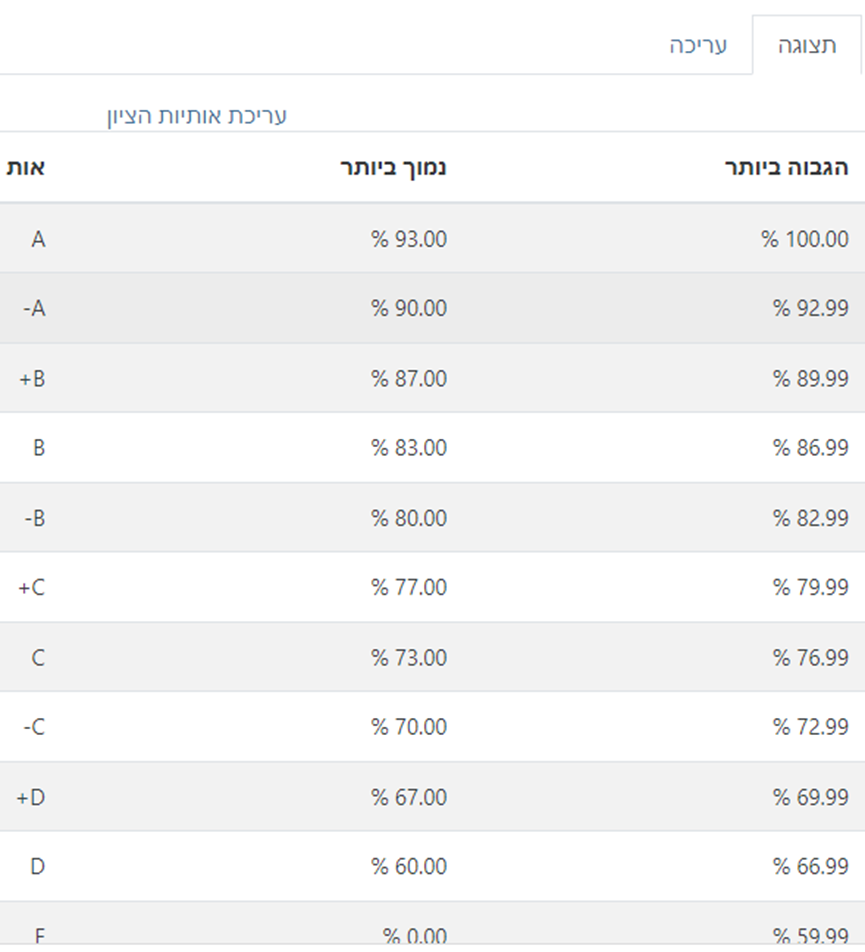The width and height of the screenshot is (865, 952).
Task: Click the letter grade D cell
Action: pyautogui.click(x=37, y=867)
